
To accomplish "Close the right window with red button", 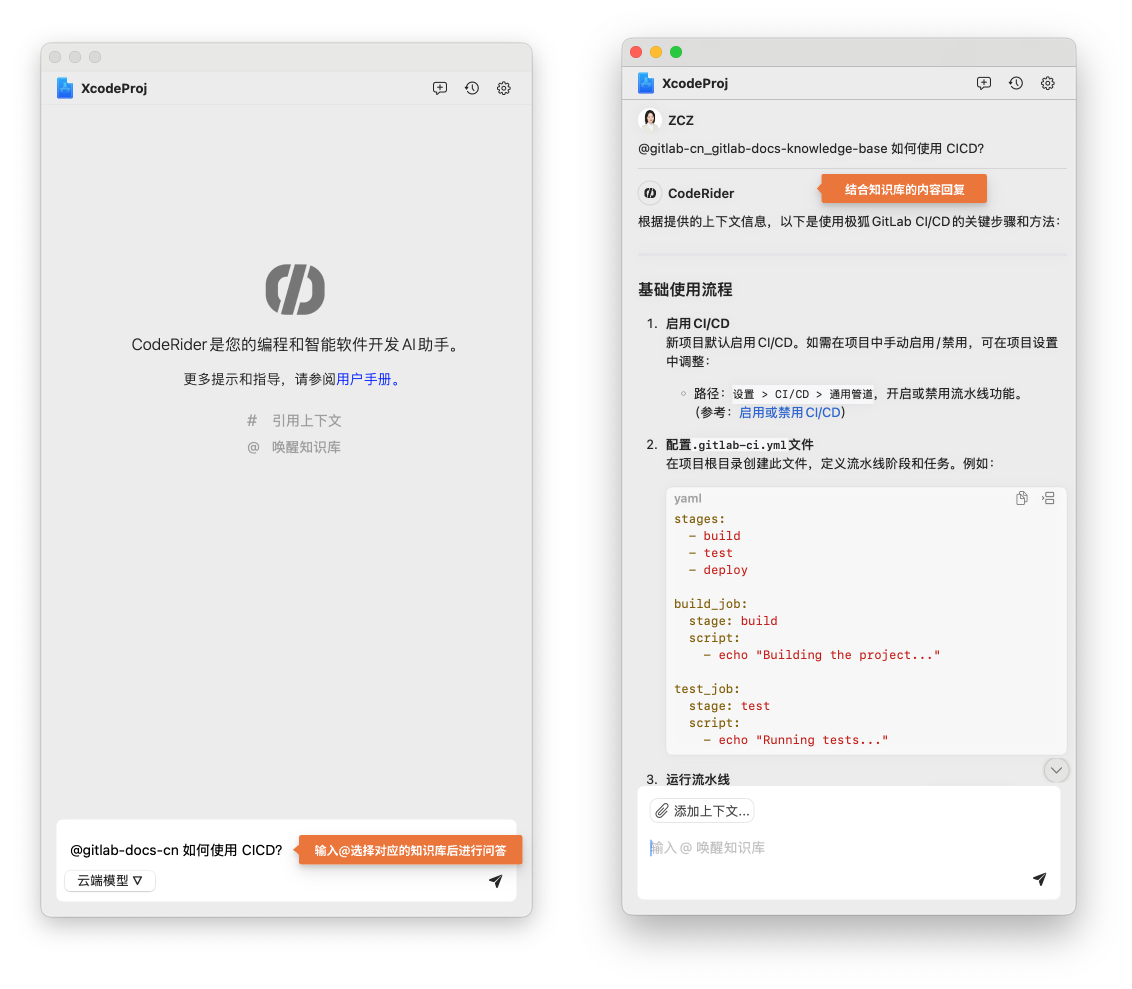I will (636, 52).
